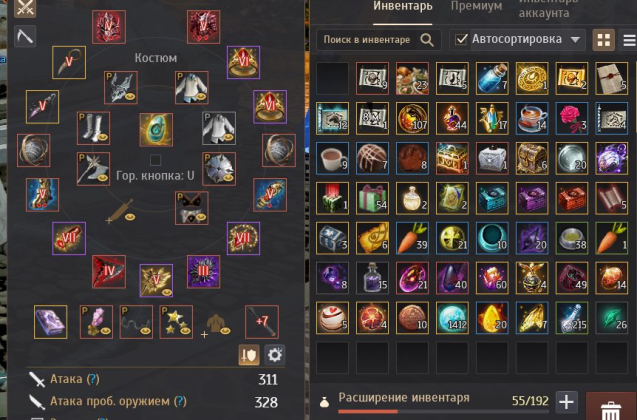Viewport: 637px width, 420px height.
Task: Select the carrot stack of 39
Action: pyautogui.click(x=412, y=238)
